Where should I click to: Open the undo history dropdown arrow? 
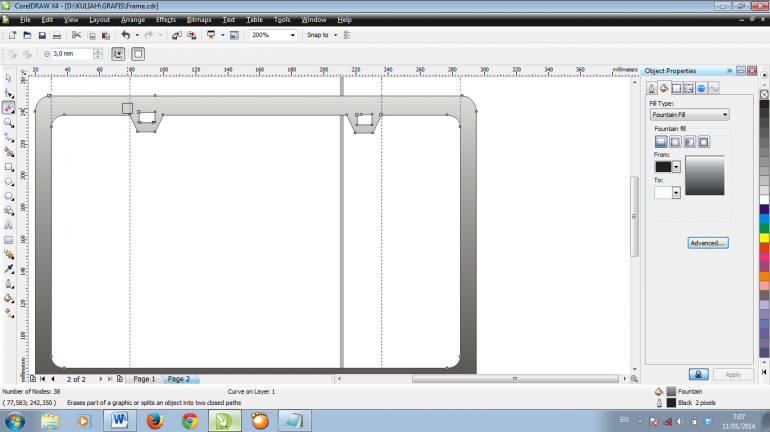coord(137,35)
